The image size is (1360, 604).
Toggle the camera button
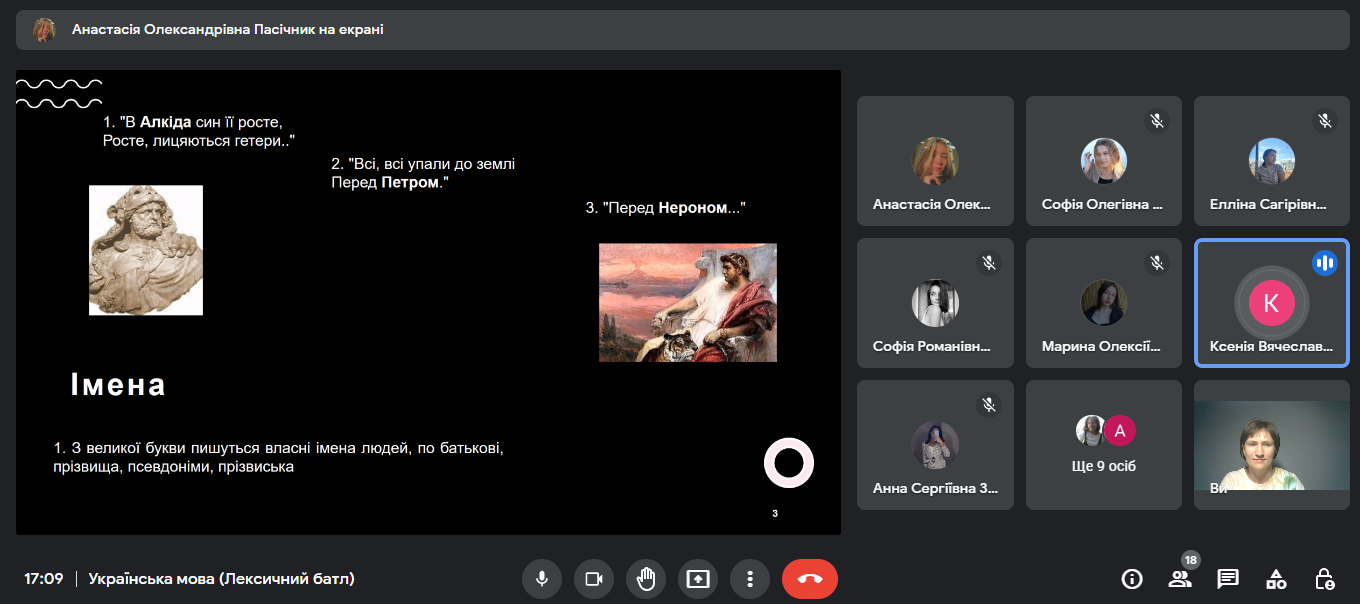coord(593,578)
